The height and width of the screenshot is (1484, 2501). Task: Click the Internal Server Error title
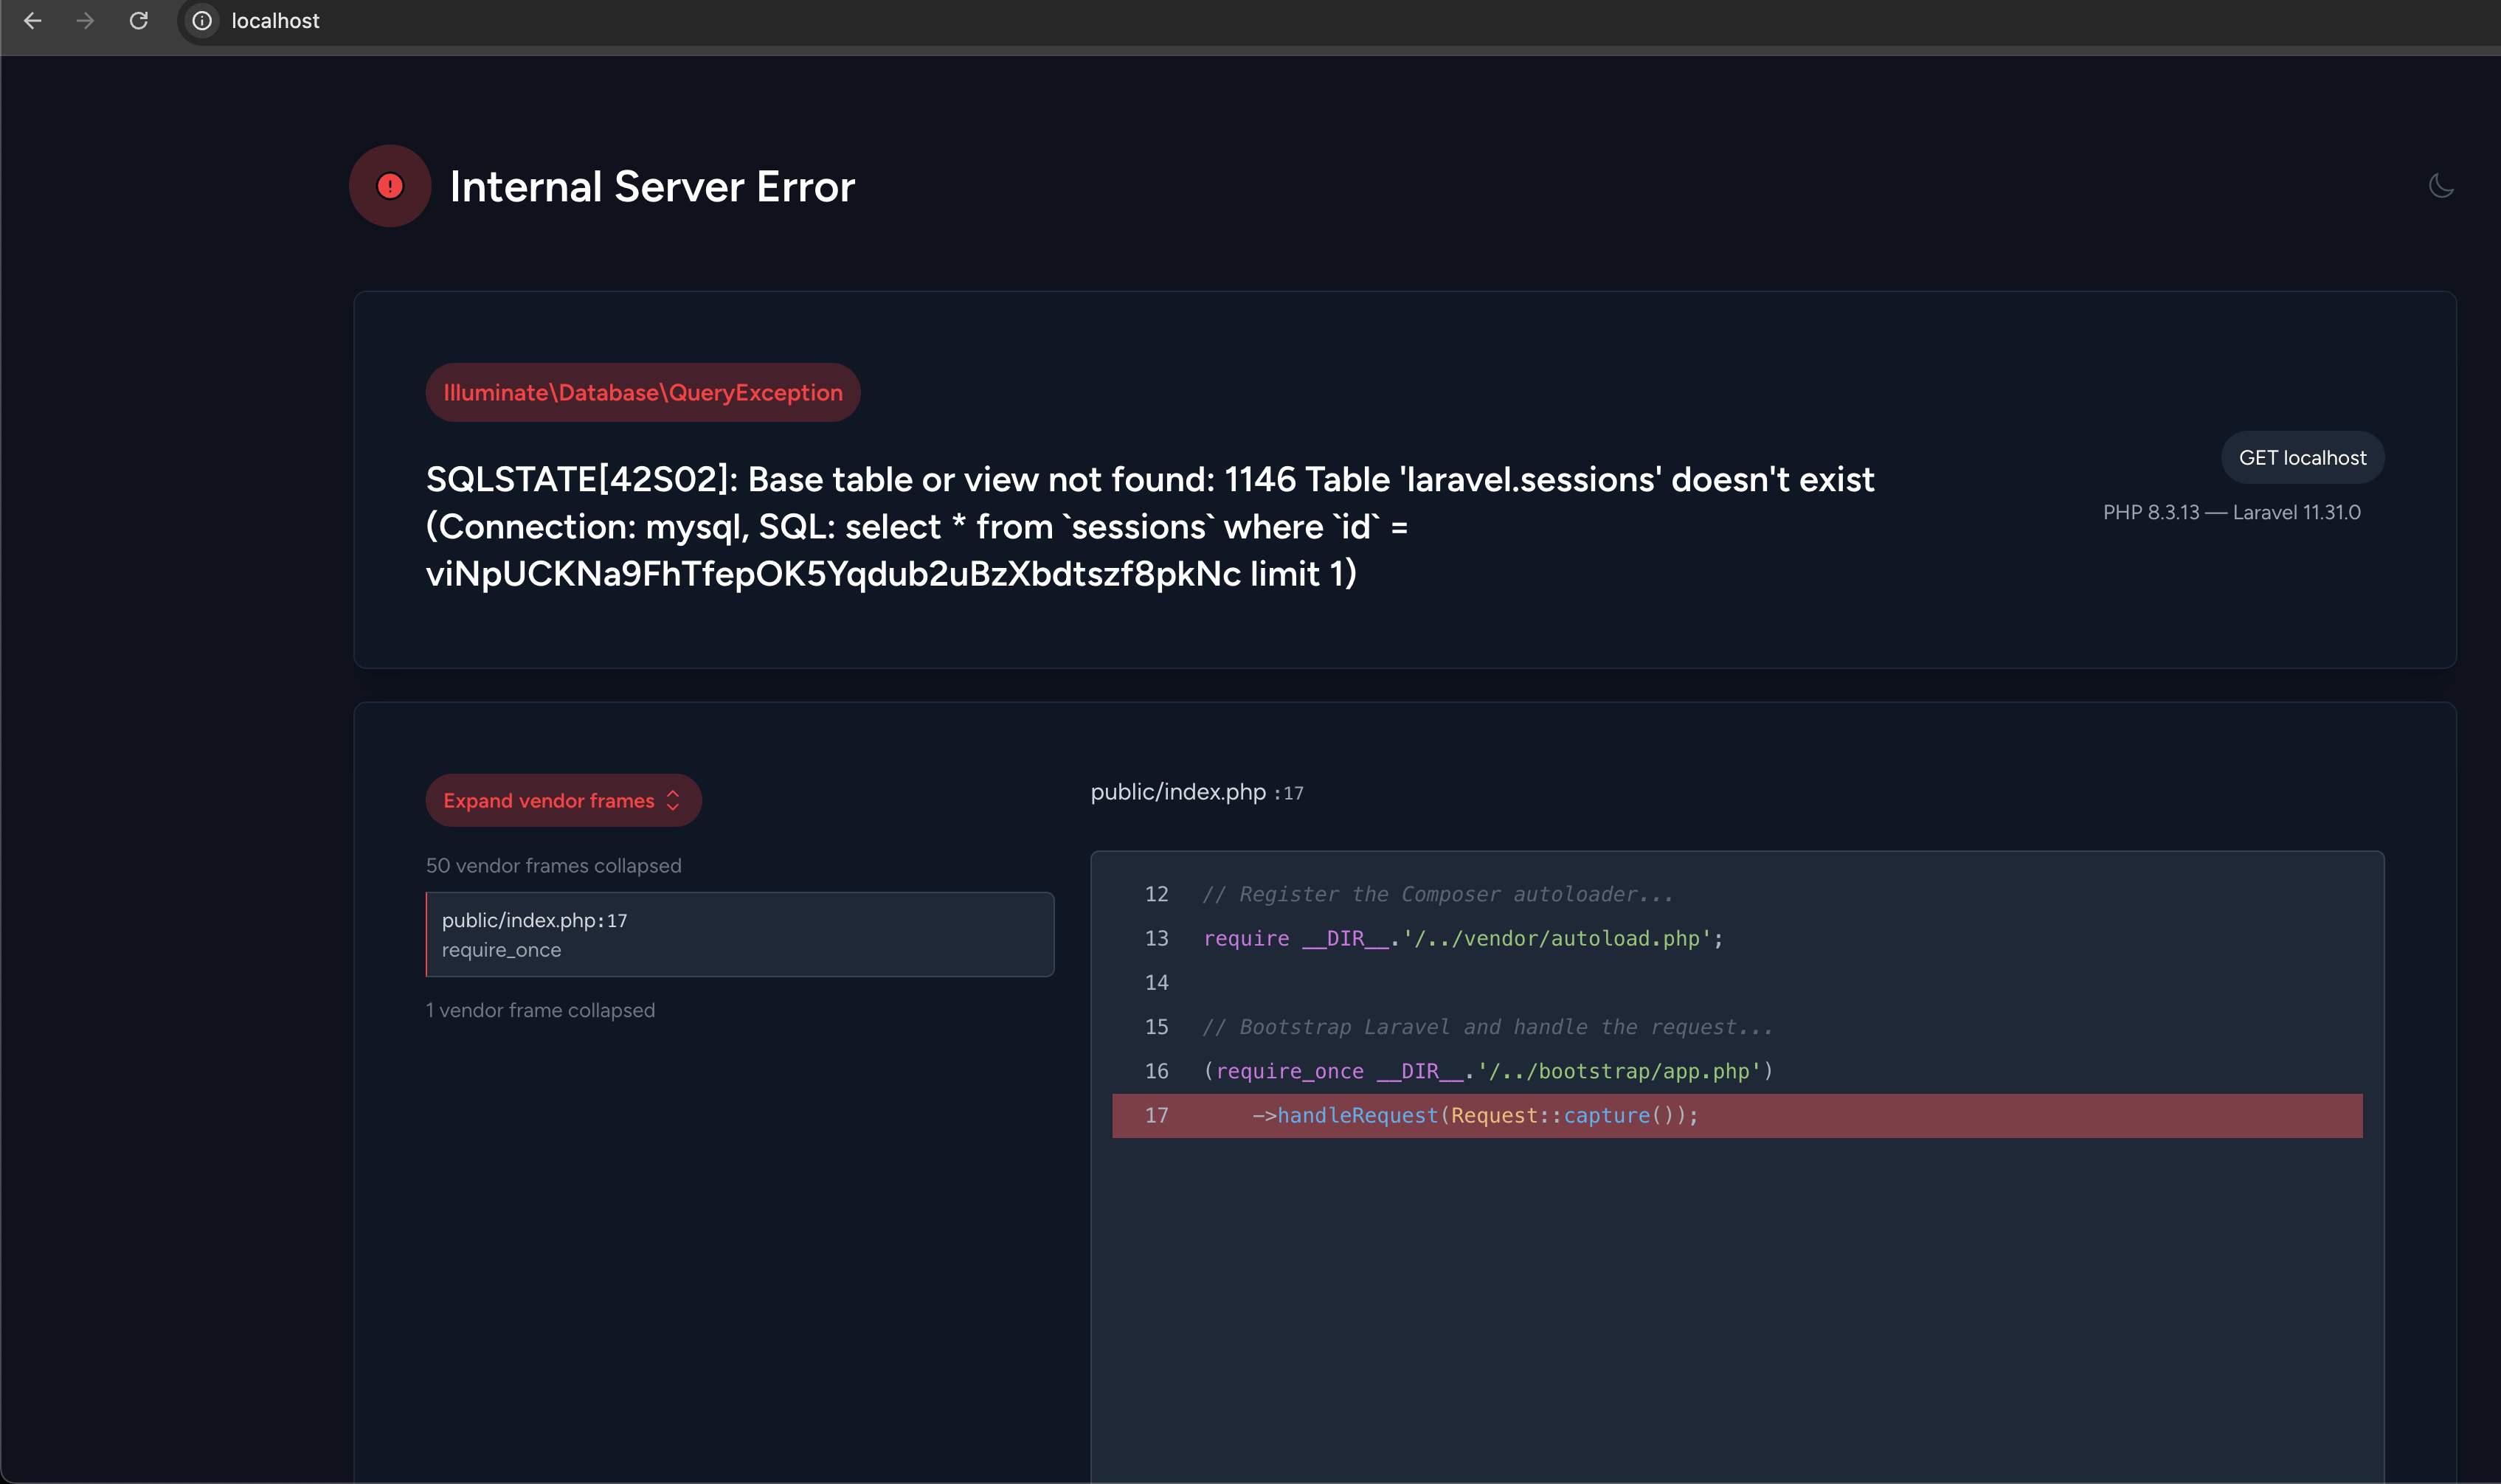651,186
